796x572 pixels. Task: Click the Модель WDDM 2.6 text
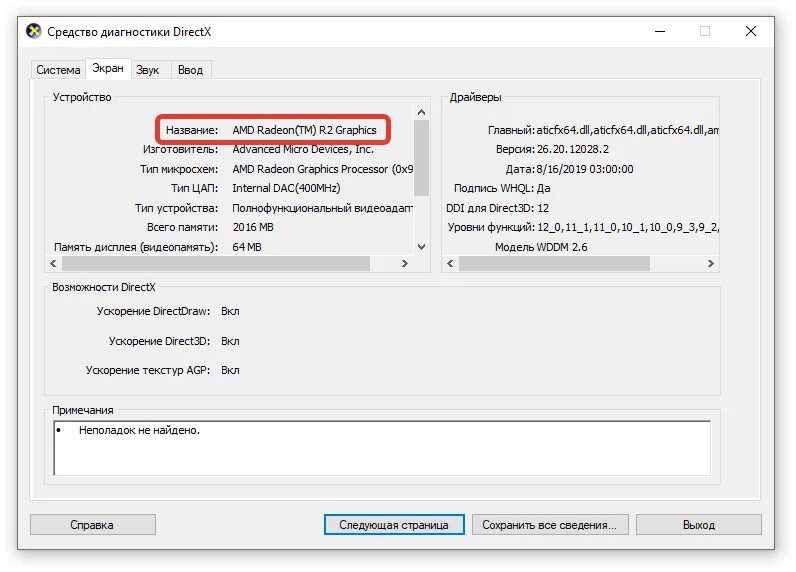(541, 247)
